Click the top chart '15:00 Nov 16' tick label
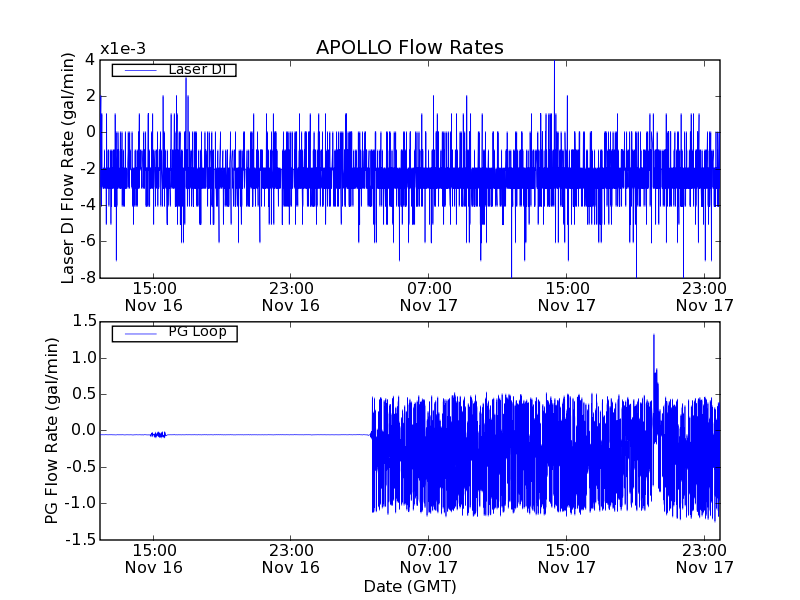Image resolution: width=800 pixels, height=600 pixels. click(x=154, y=297)
